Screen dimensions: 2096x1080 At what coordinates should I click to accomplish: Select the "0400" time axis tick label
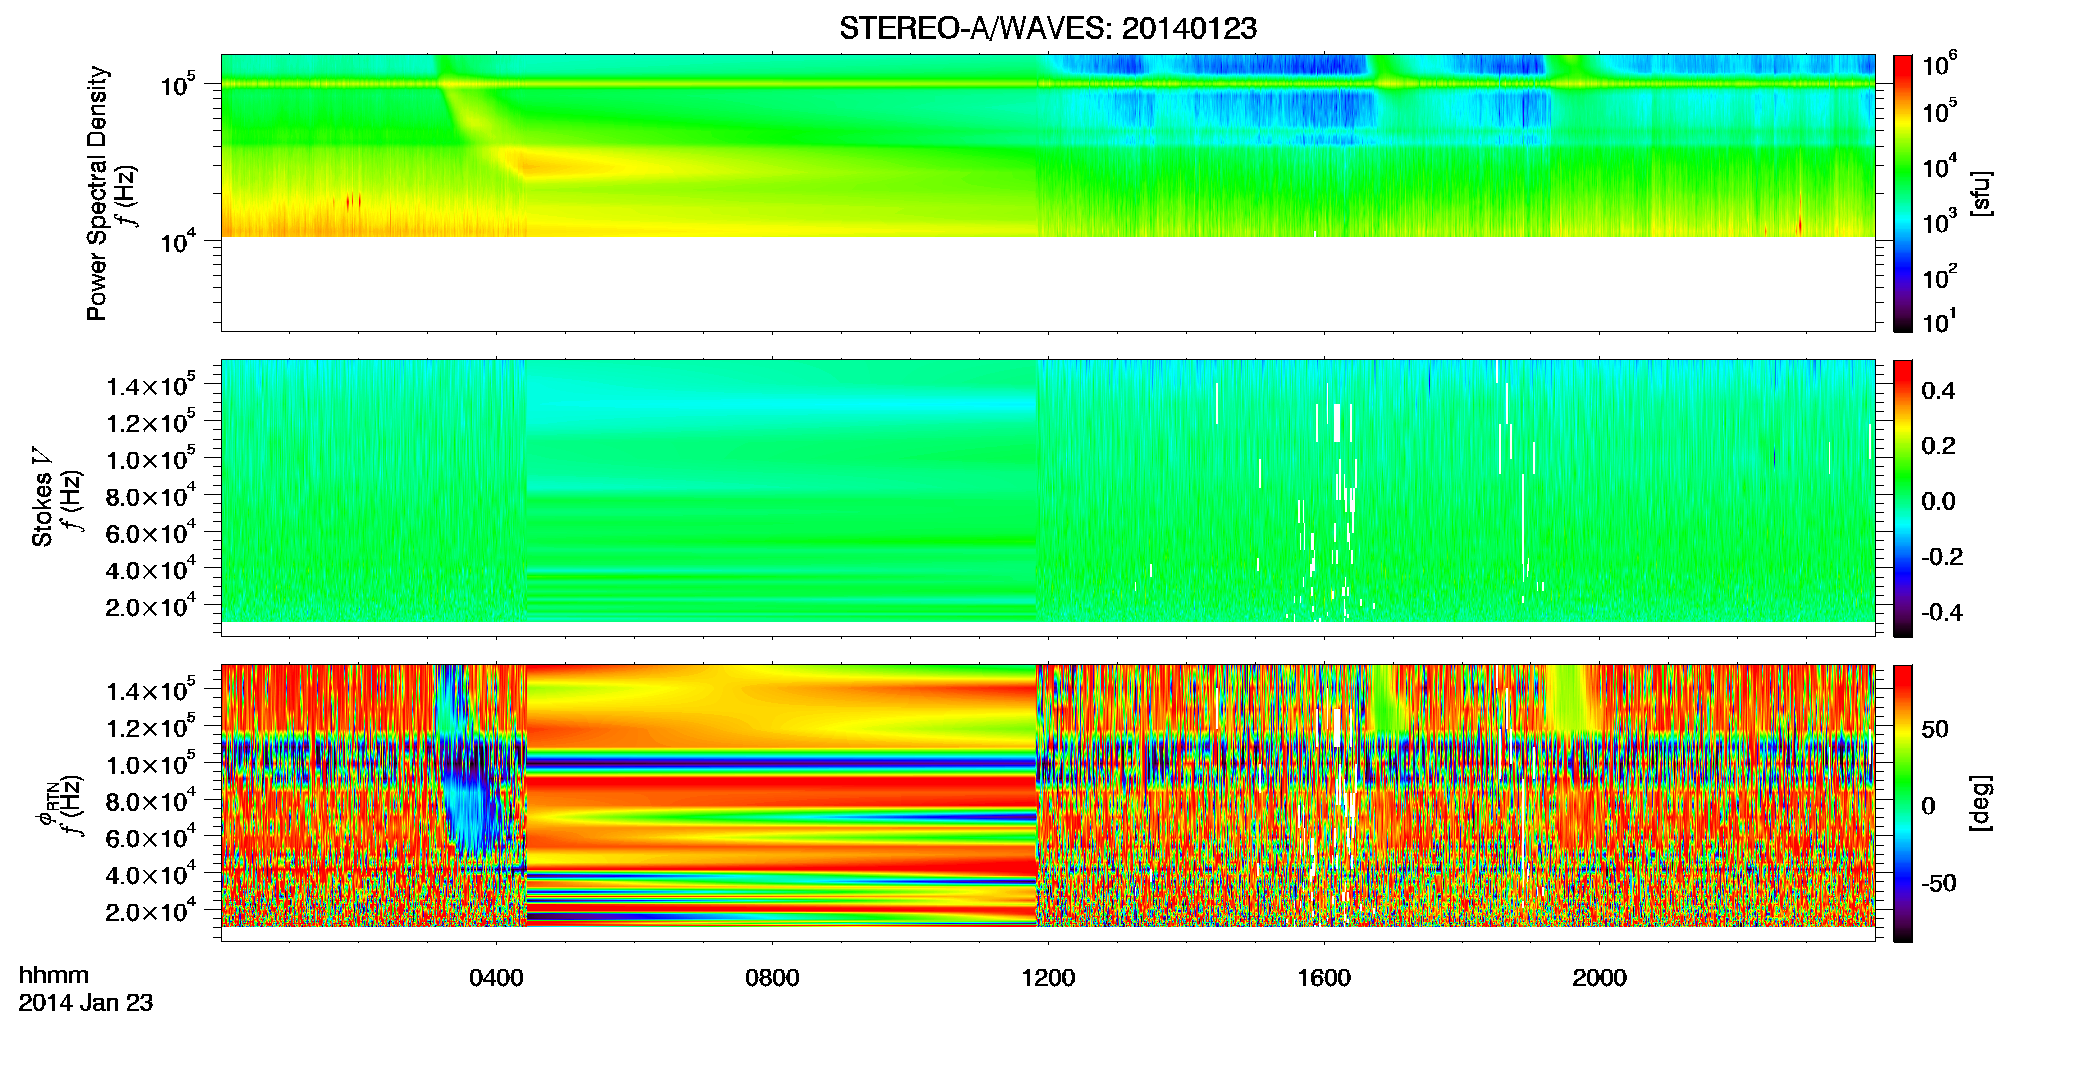click(497, 978)
